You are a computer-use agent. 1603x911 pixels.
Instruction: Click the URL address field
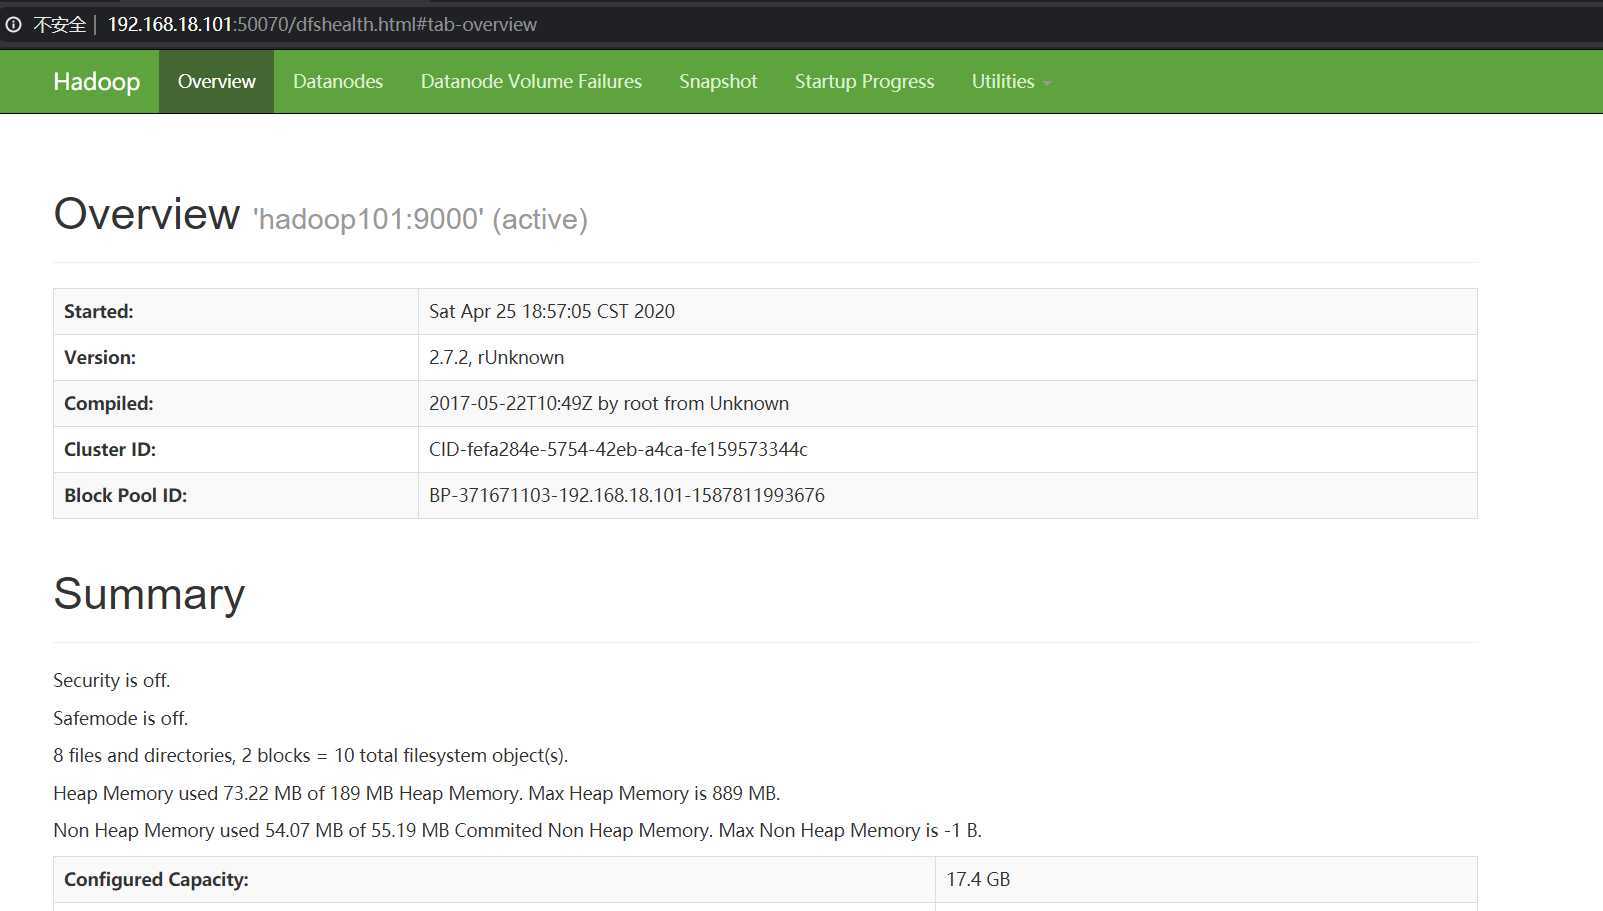coord(322,24)
